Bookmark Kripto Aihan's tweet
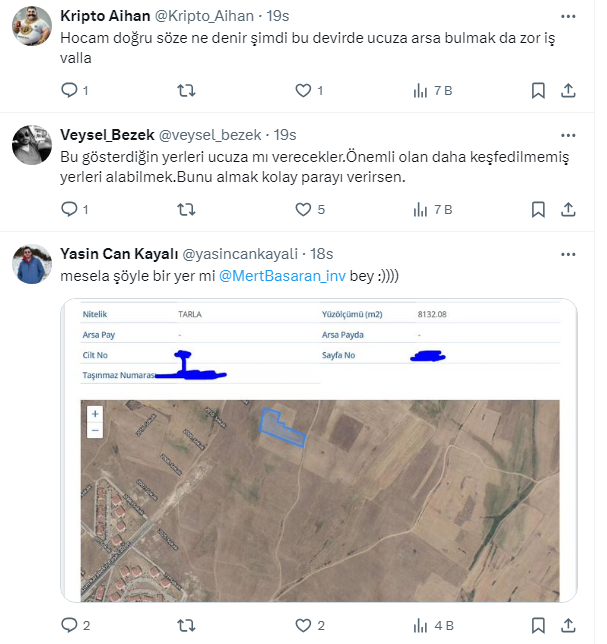 tap(538, 91)
